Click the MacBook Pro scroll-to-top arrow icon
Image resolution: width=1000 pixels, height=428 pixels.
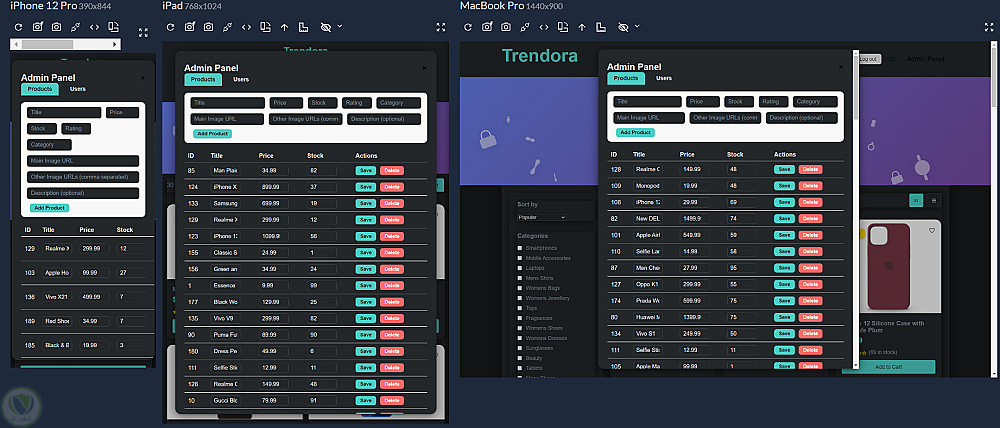pyautogui.click(x=582, y=27)
